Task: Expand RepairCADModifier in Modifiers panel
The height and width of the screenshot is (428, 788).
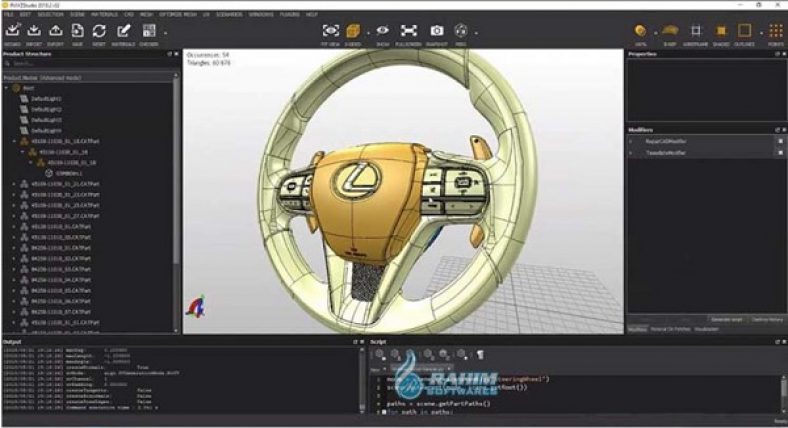Action: coord(631,142)
